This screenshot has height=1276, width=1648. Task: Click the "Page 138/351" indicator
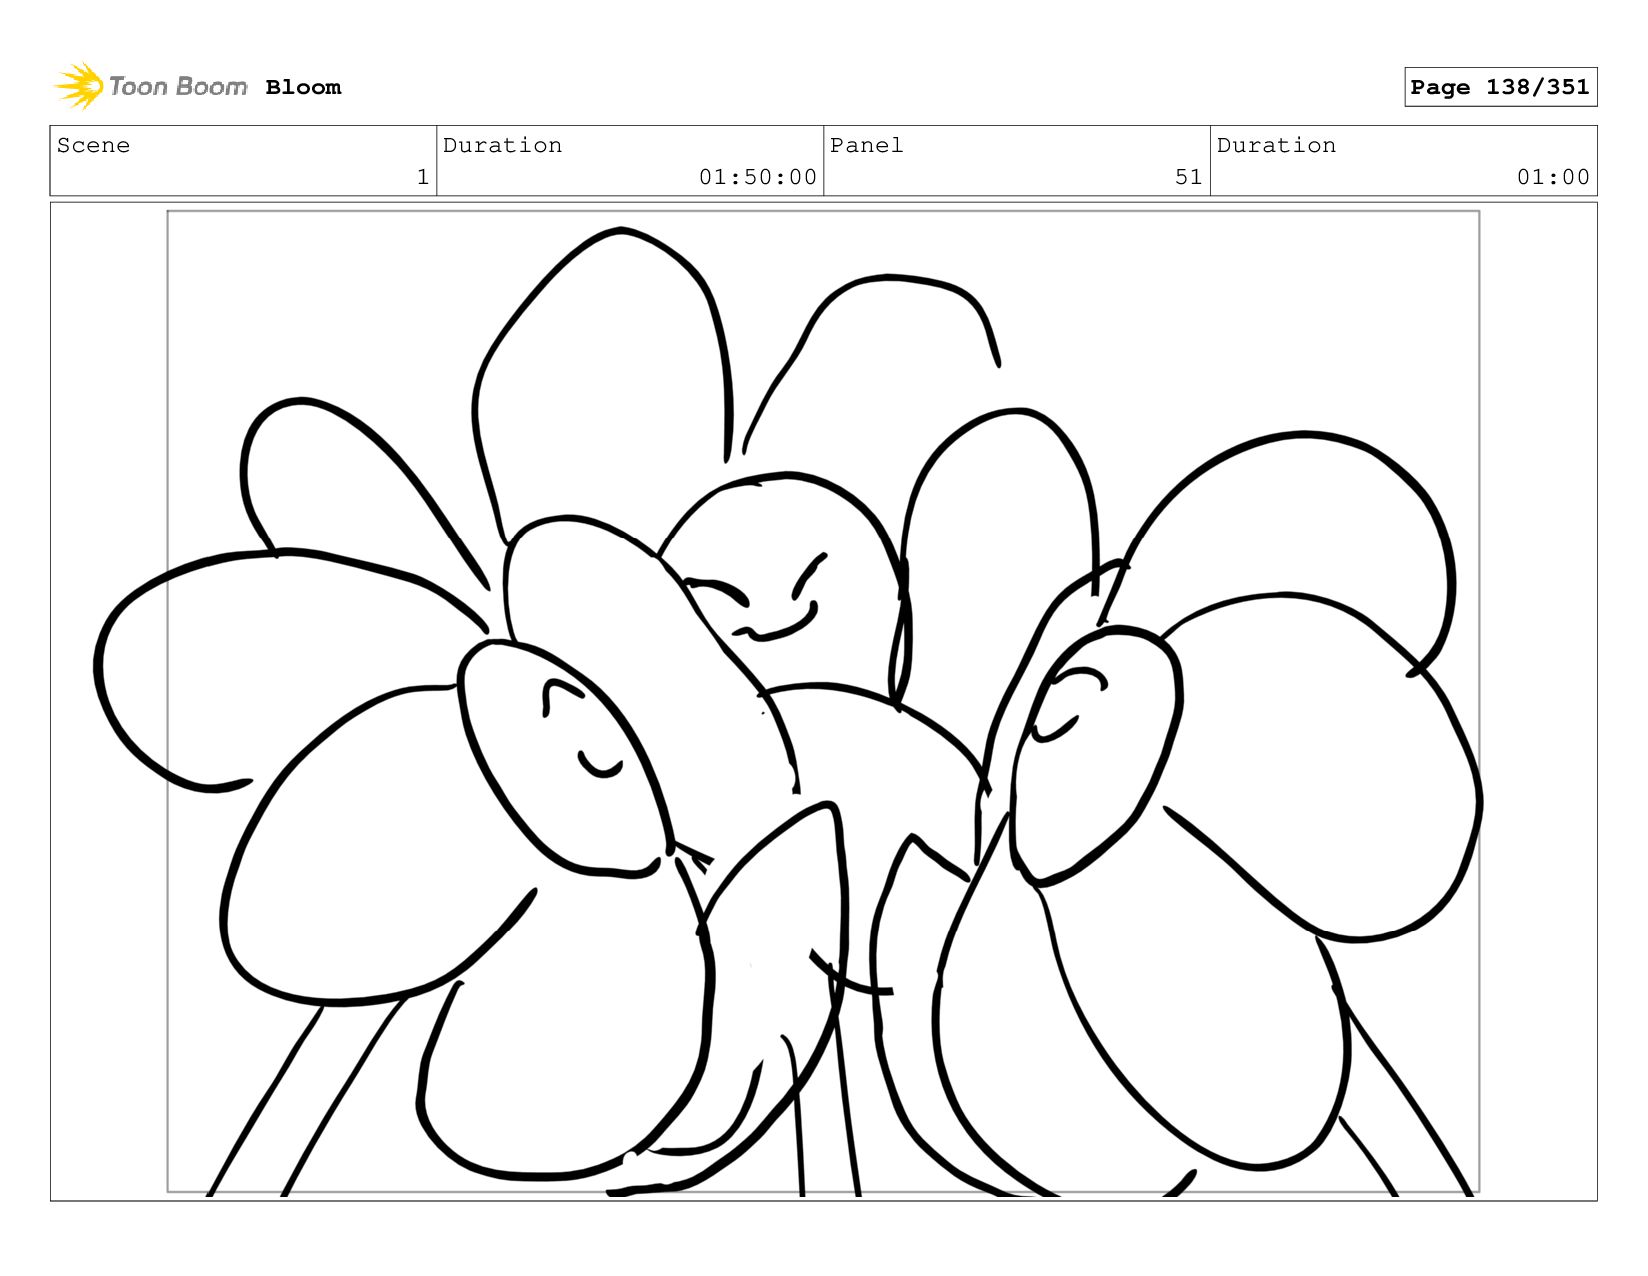(1500, 87)
